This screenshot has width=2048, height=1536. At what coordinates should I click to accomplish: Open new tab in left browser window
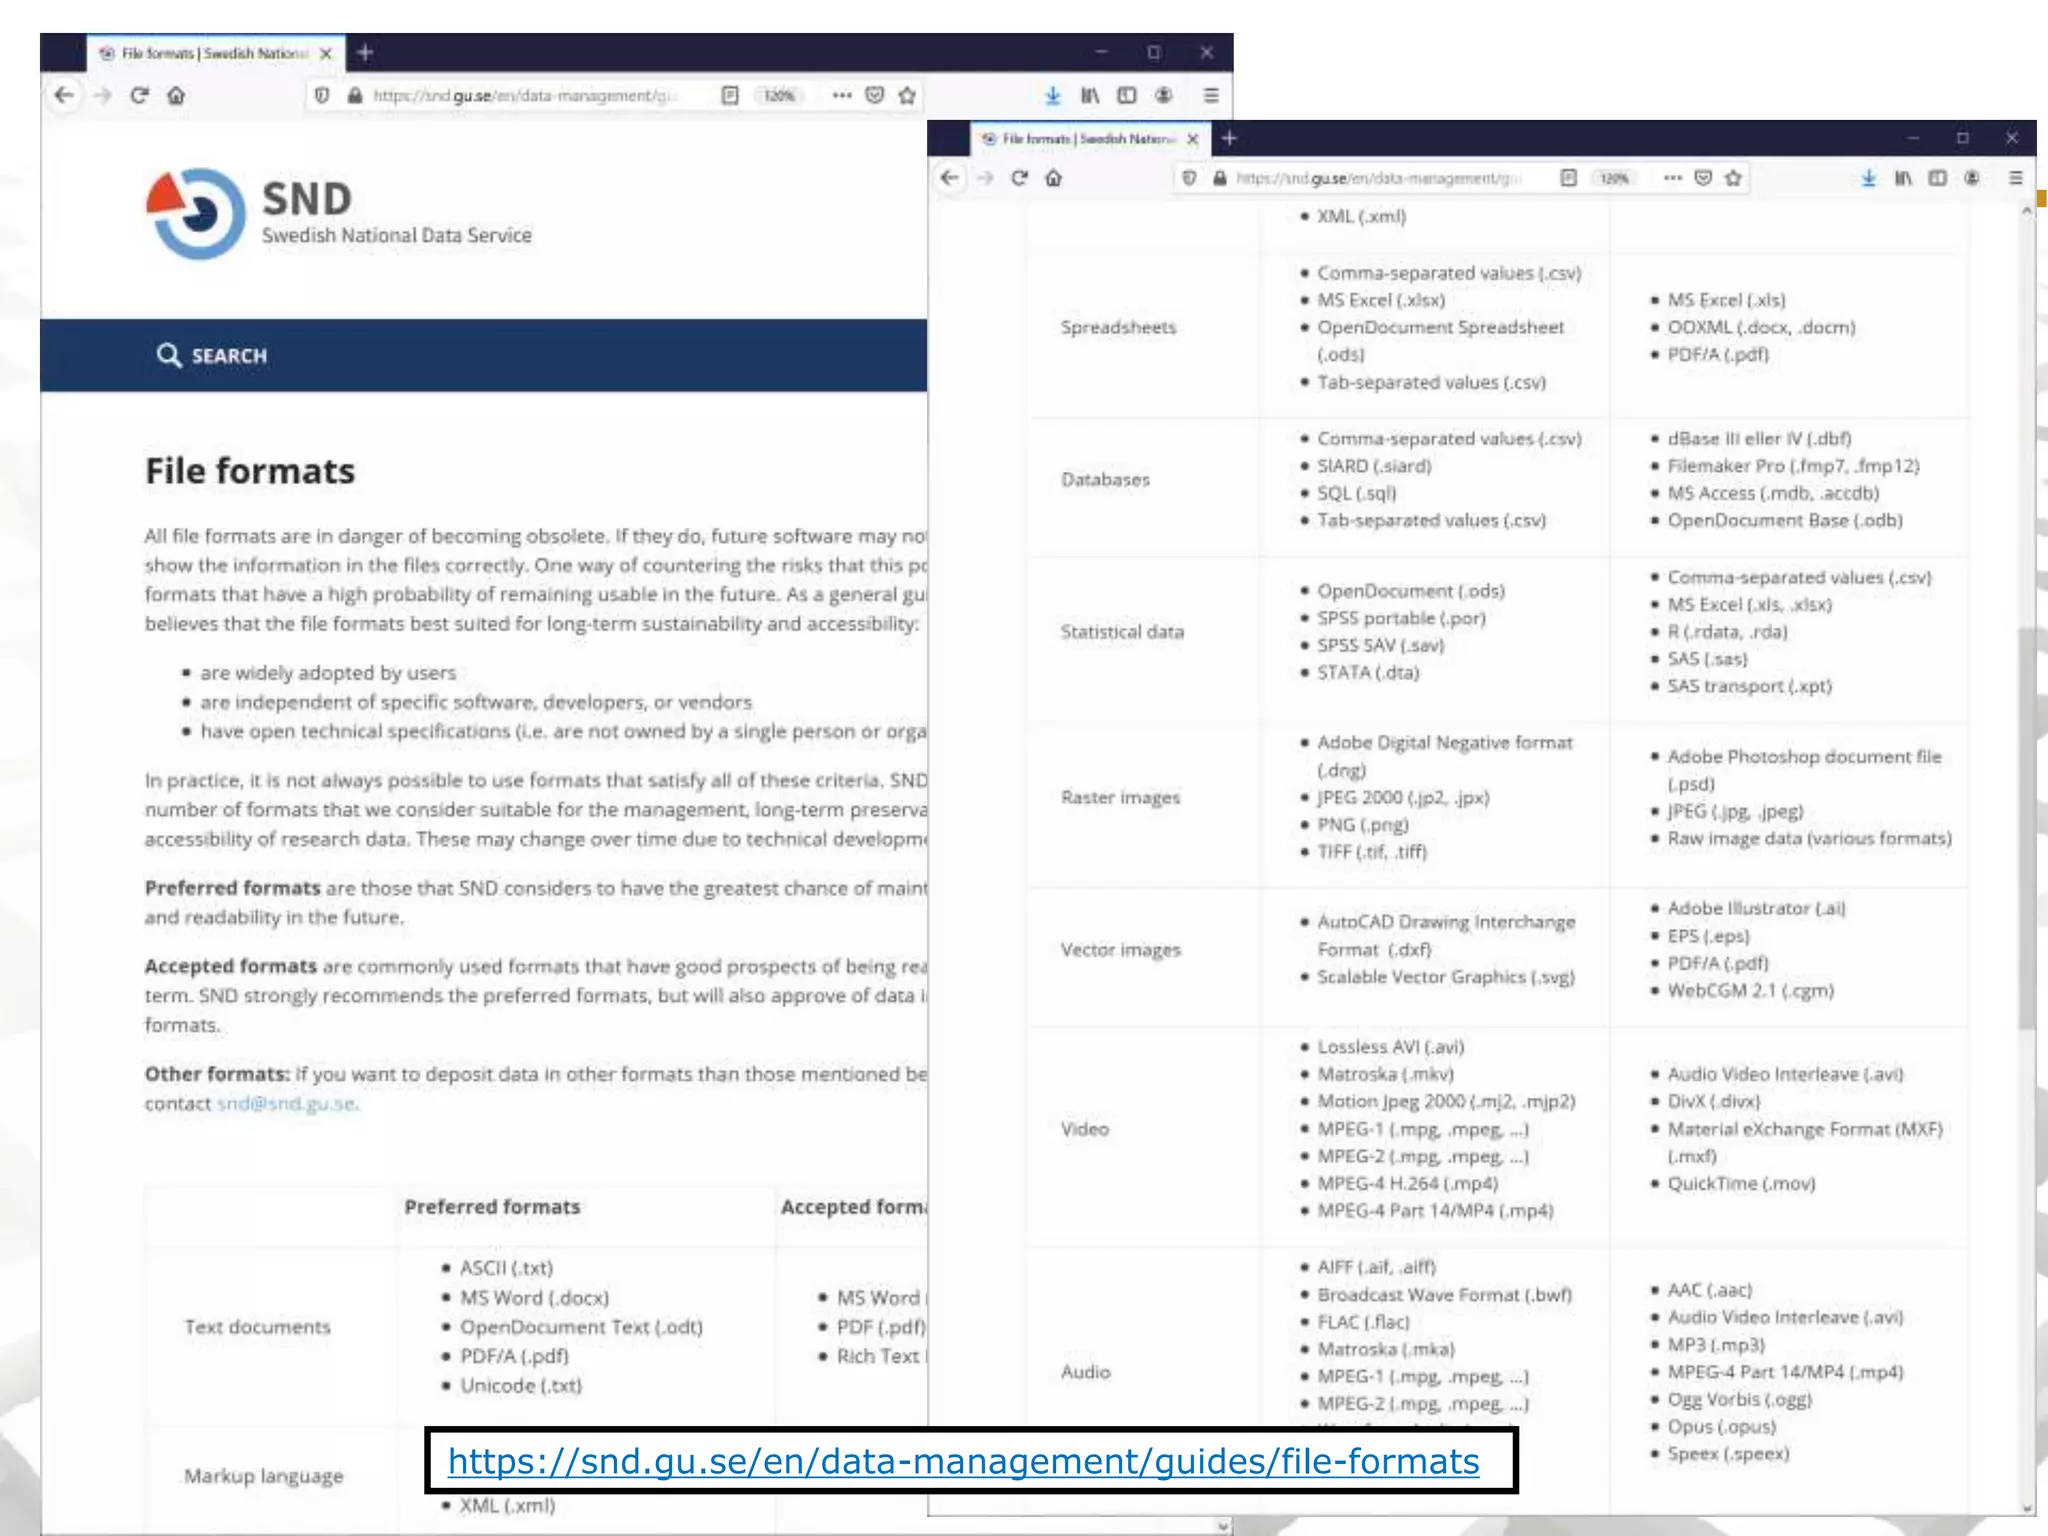[366, 52]
